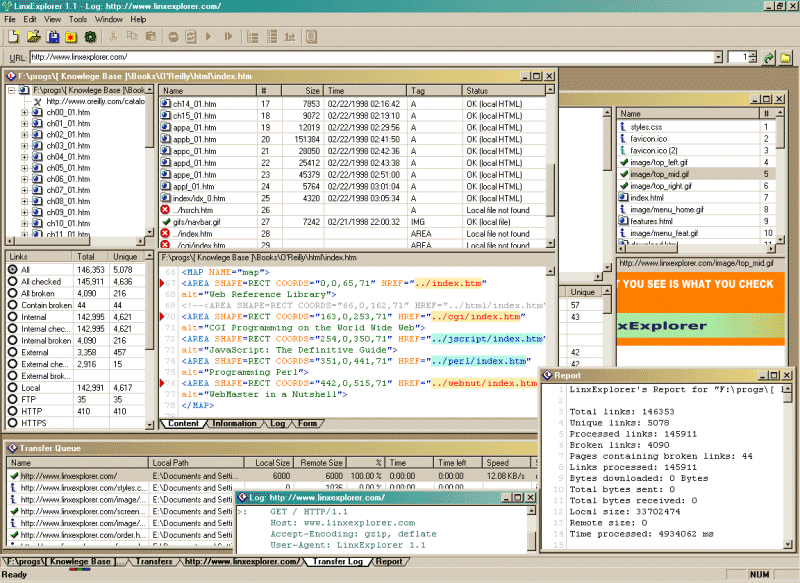Click the notepad report icon in toolbar

311,37
